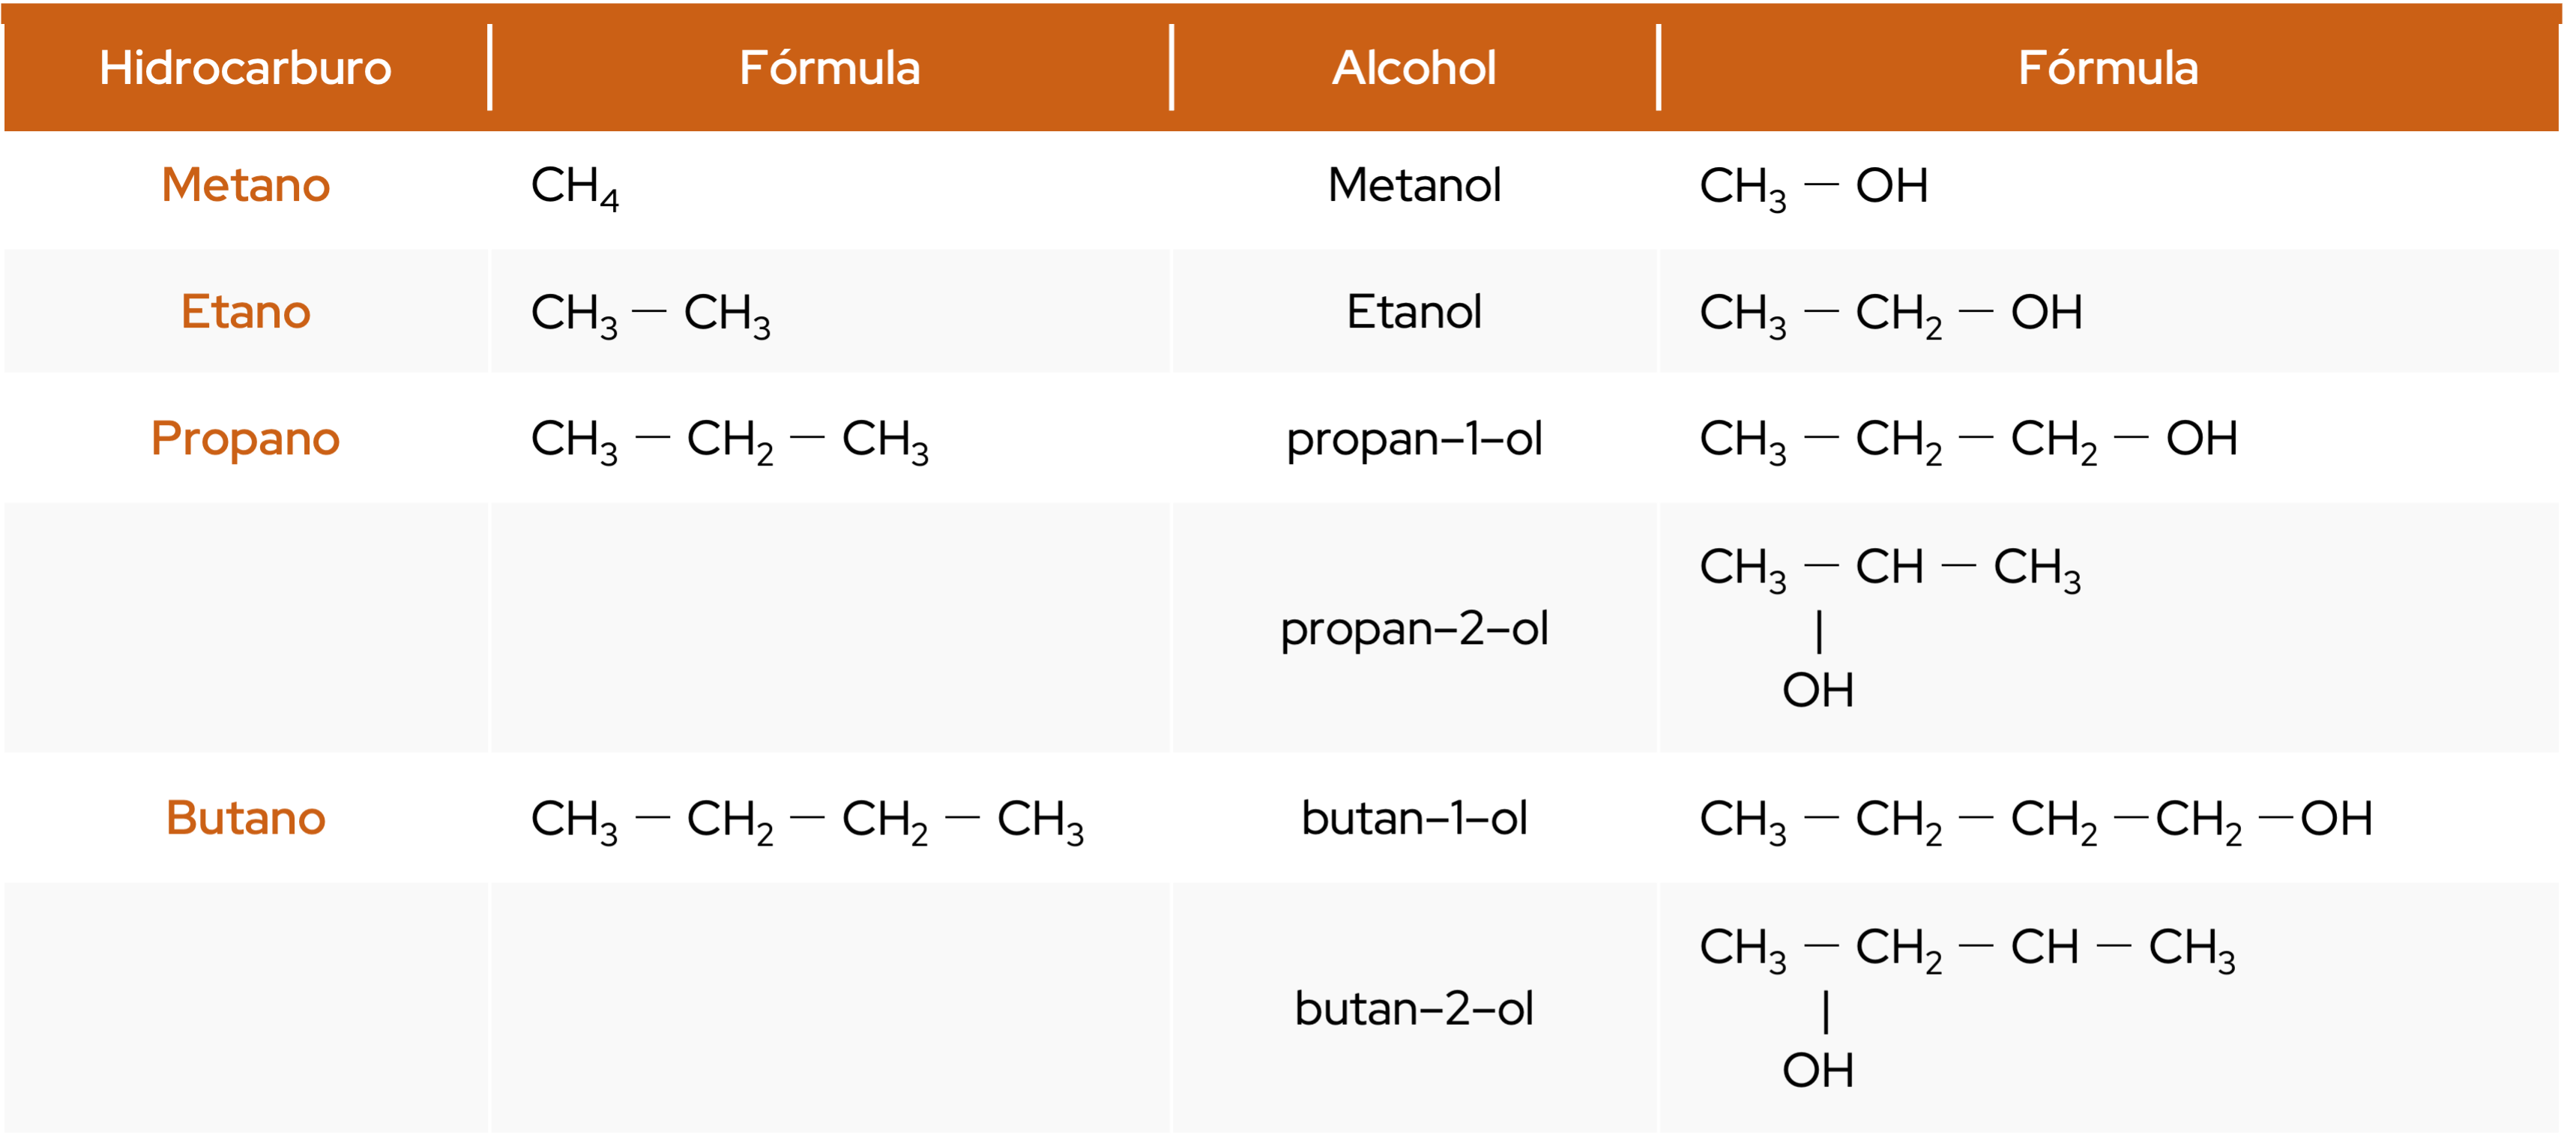
Task: Select the CH4 formula cell
Action: (575, 188)
